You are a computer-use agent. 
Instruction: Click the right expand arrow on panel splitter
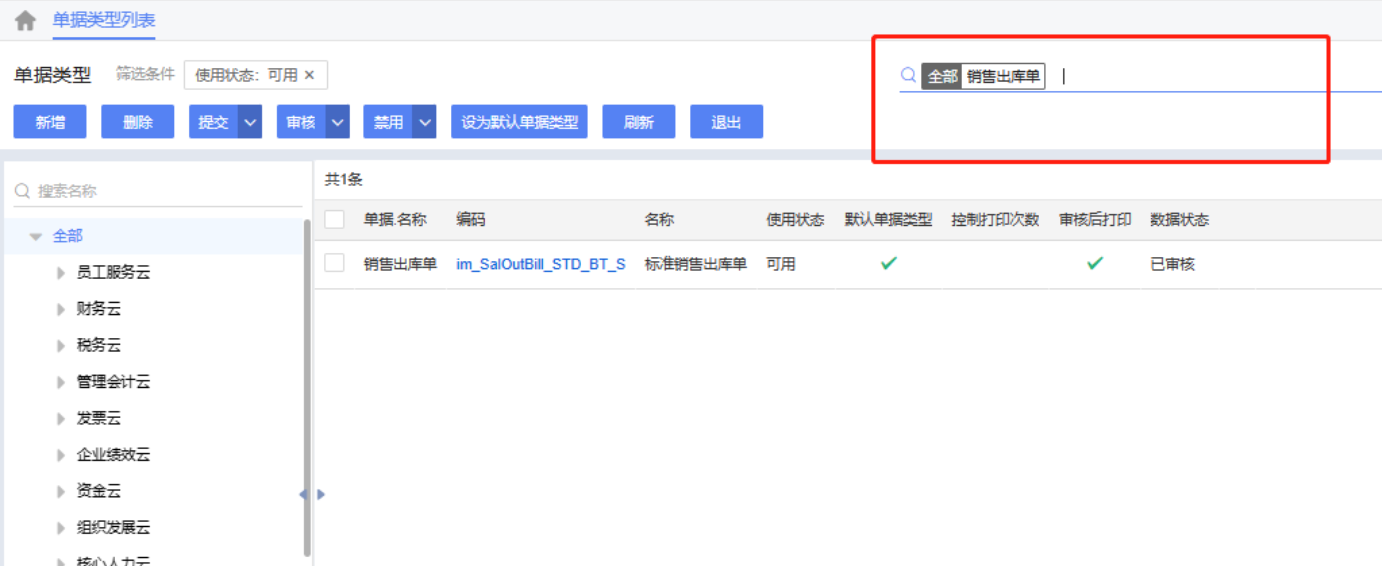pos(321,494)
